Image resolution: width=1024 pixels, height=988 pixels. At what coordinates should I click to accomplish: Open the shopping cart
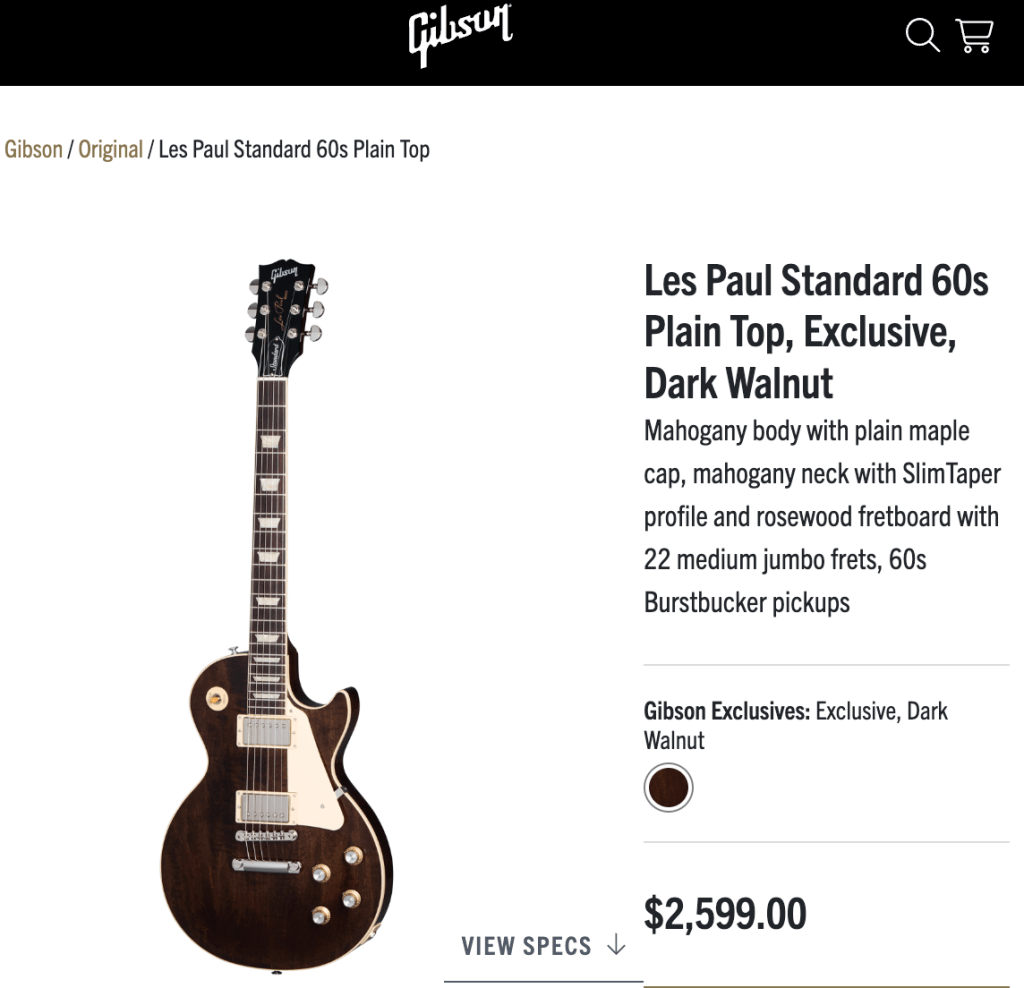974,36
